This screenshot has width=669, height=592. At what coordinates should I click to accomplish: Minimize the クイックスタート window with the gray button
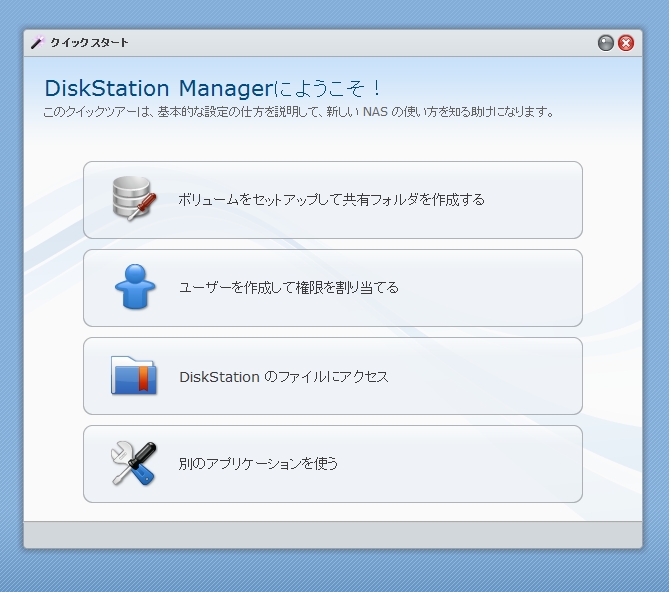coord(605,43)
